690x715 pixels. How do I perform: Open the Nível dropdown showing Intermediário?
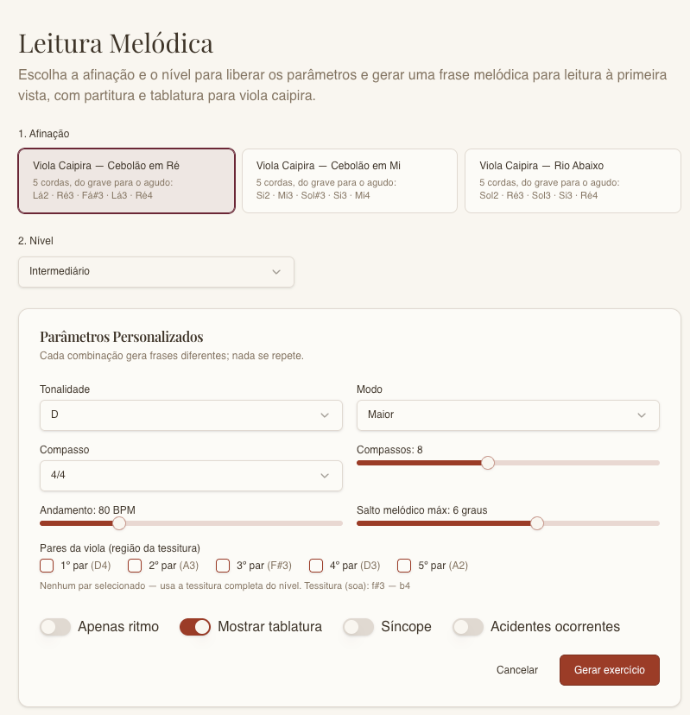156,272
